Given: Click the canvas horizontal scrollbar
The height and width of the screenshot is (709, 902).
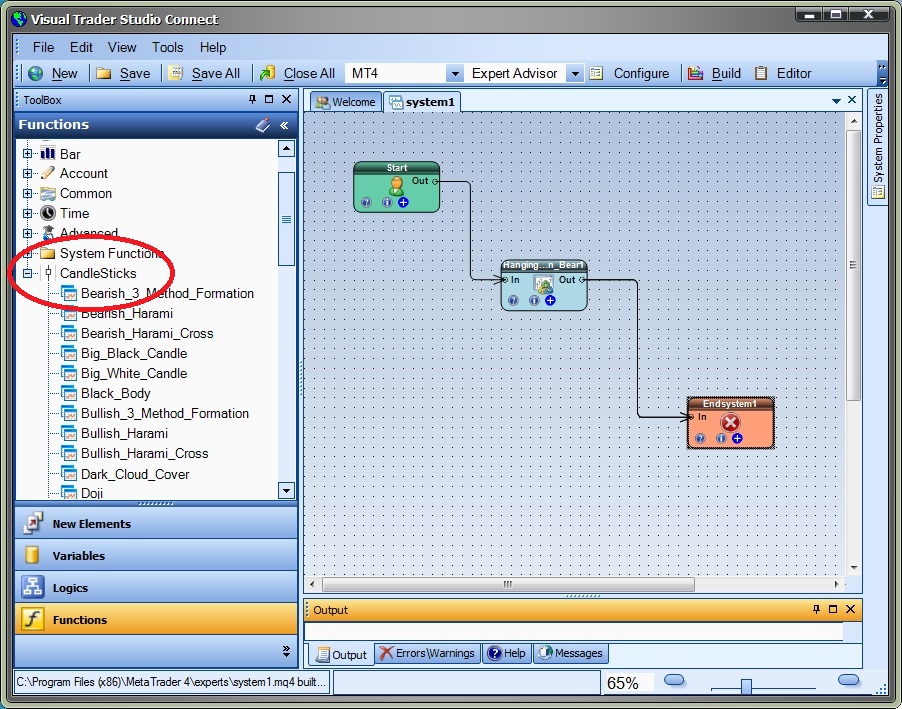Looking at the screenshot, I should 509,584.
